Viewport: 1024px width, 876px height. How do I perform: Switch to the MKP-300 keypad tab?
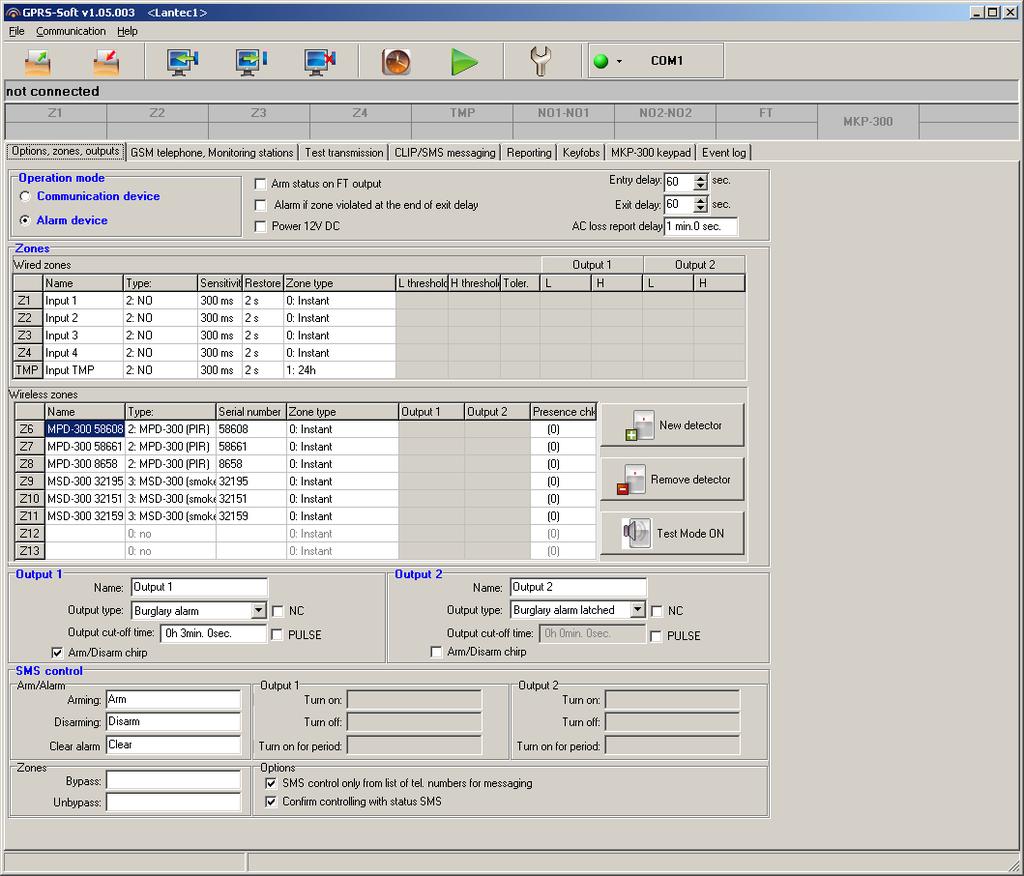click(650, 153)
